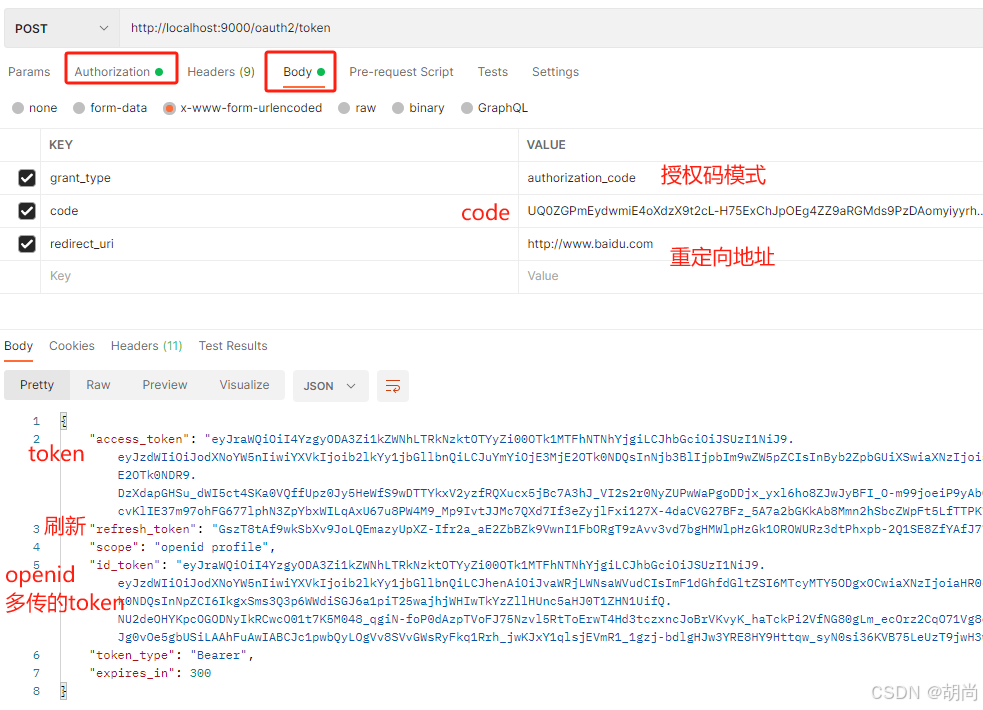Toggle word wrap icon in response toolbar
The width and height of the screenshot is (983, 710).
pos(393,386)
